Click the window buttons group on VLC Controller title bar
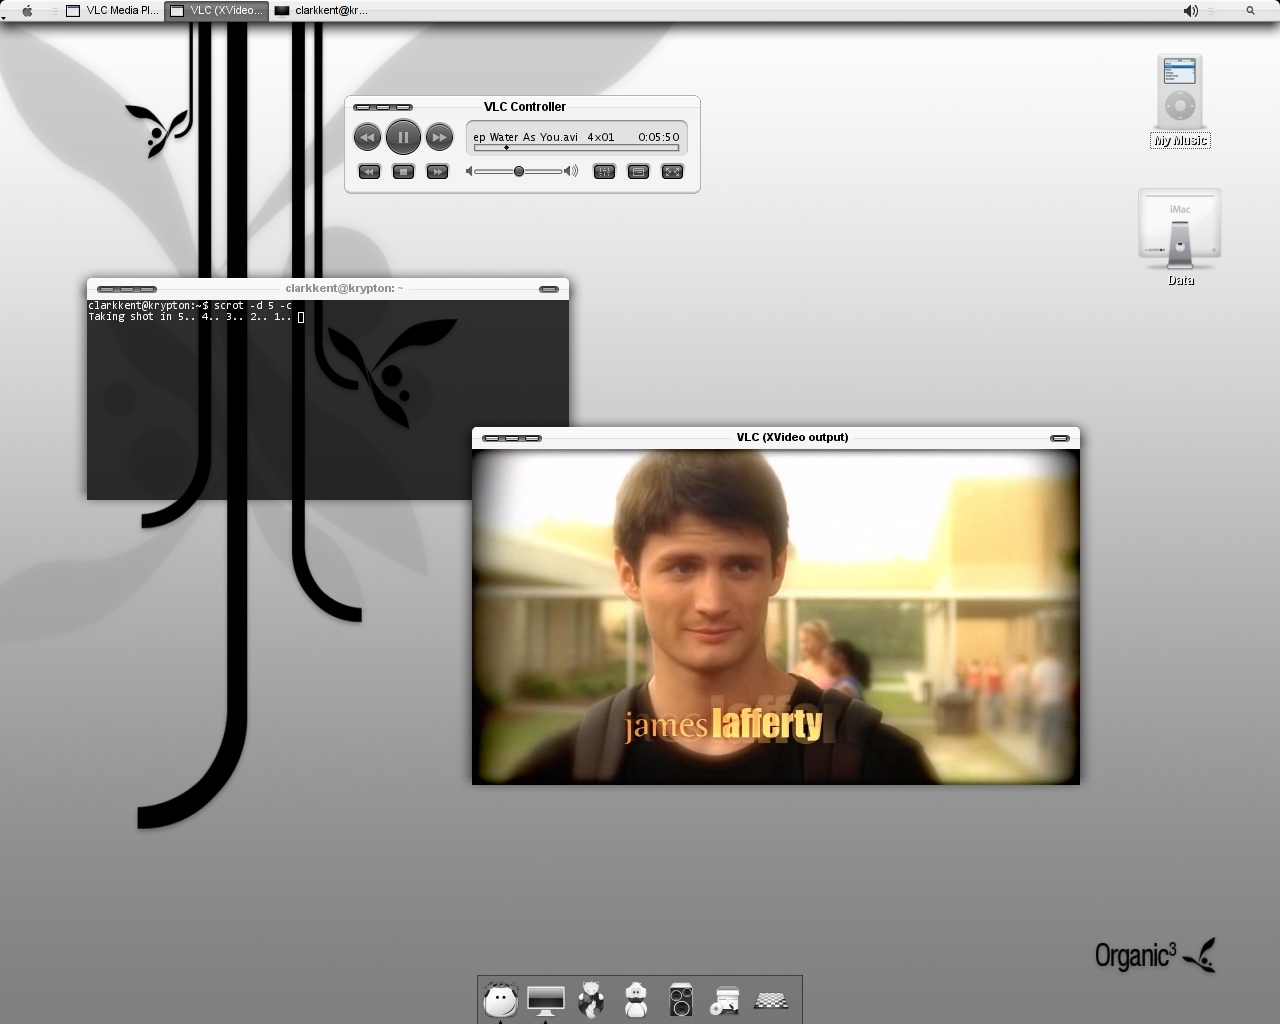 [383, 107]
